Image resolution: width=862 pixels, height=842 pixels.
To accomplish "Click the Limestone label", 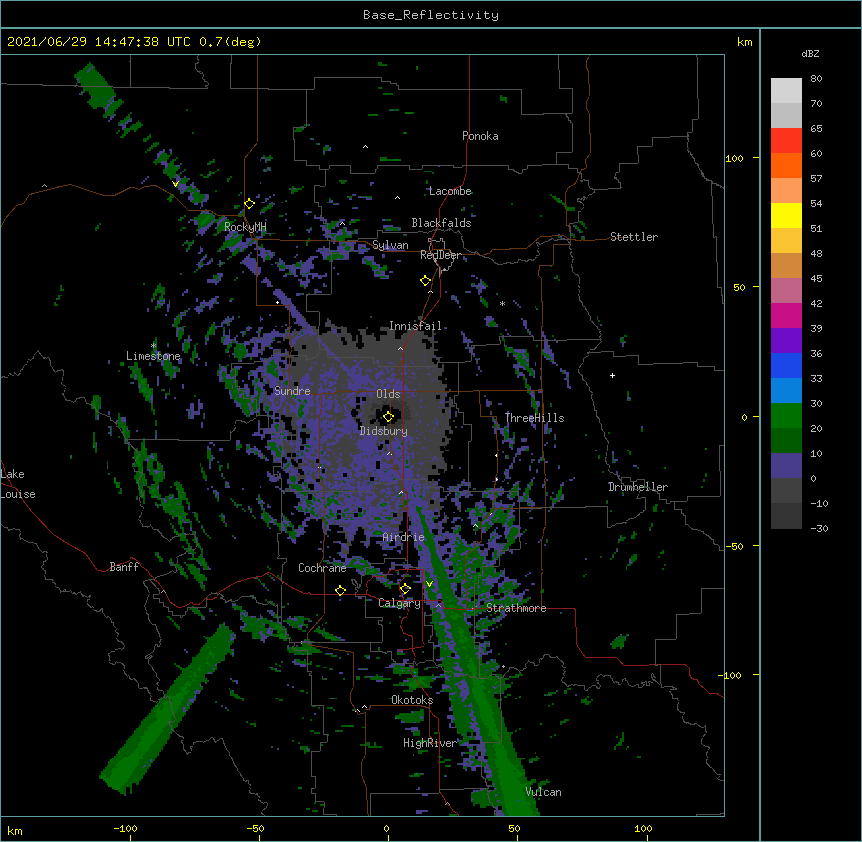I will 153,356.
